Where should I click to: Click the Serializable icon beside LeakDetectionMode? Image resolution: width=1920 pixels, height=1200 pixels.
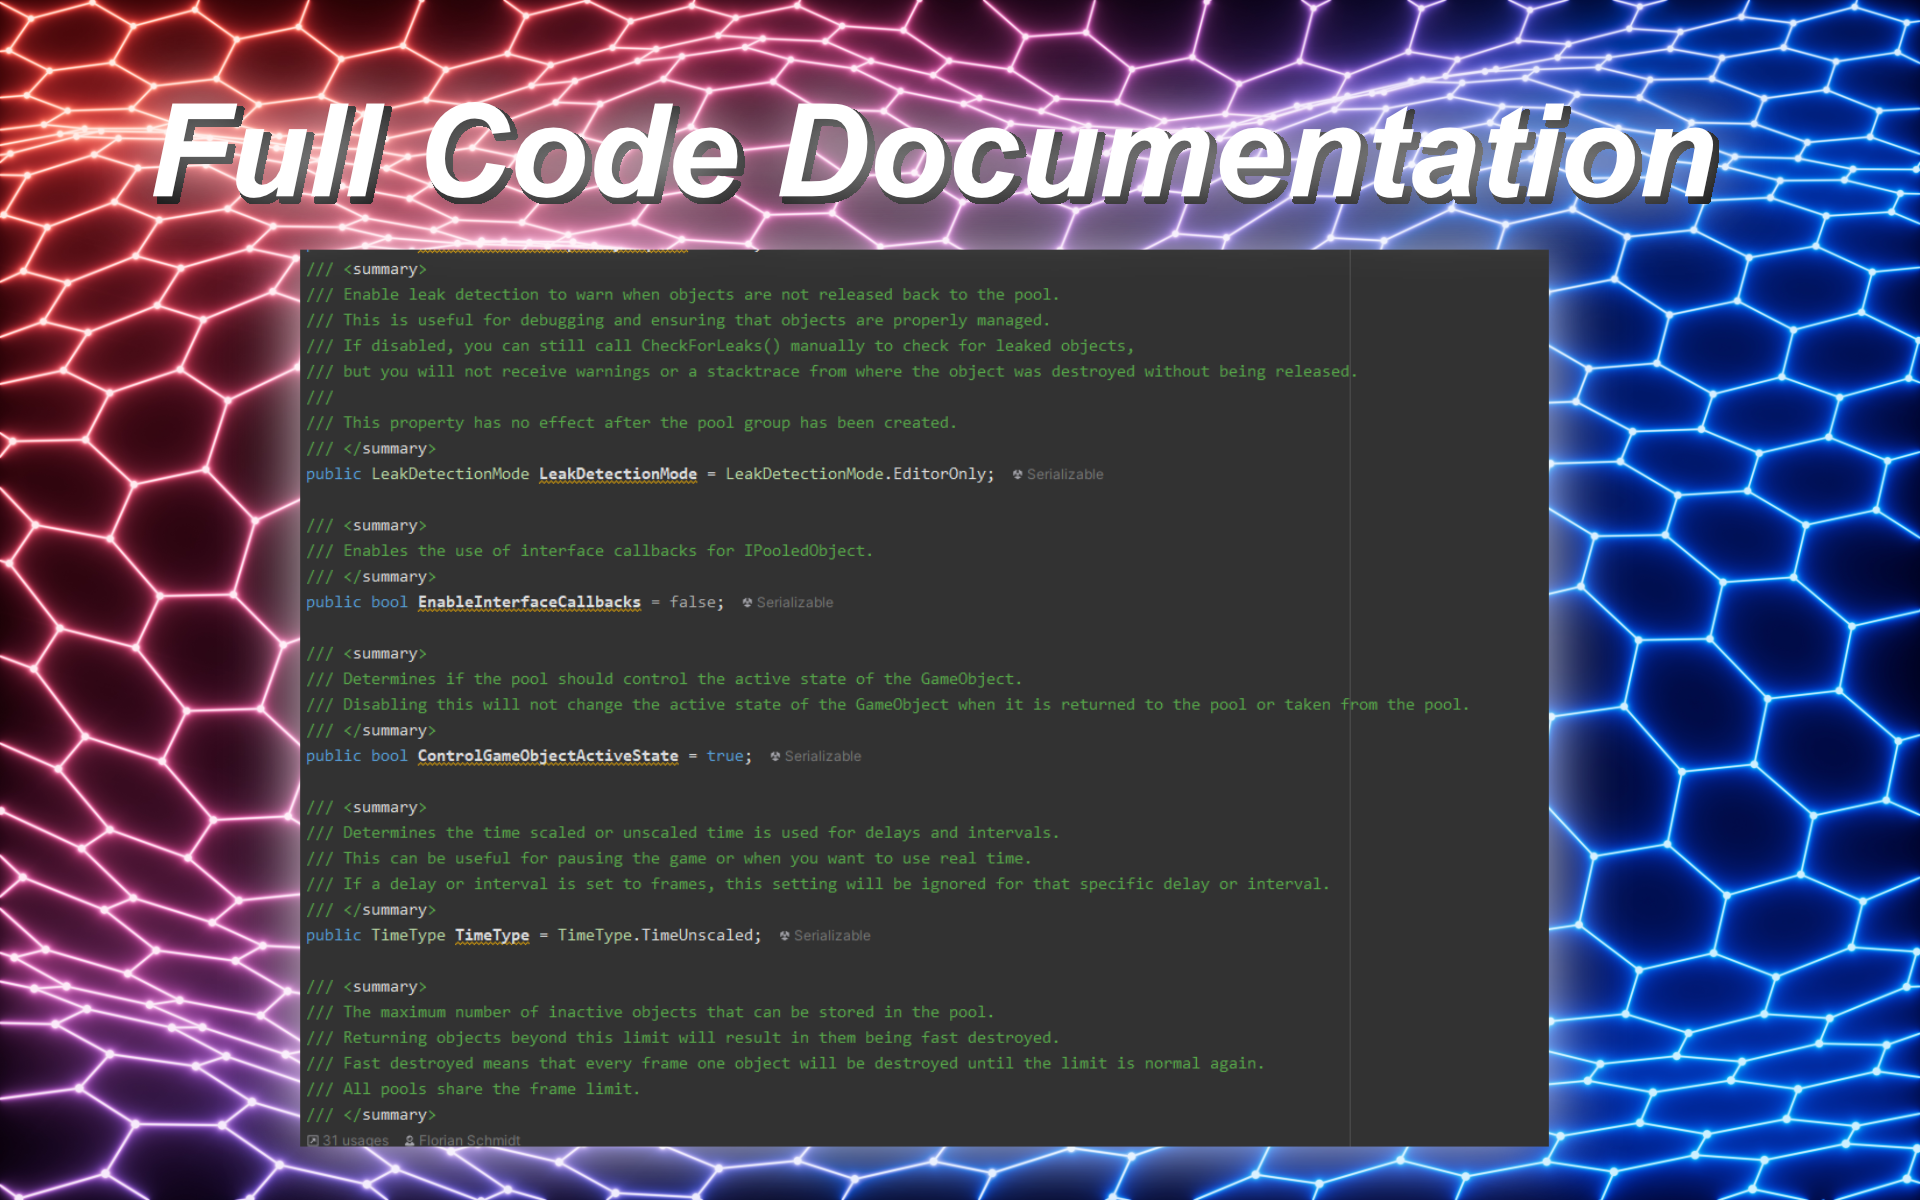tap(1017, 475)
